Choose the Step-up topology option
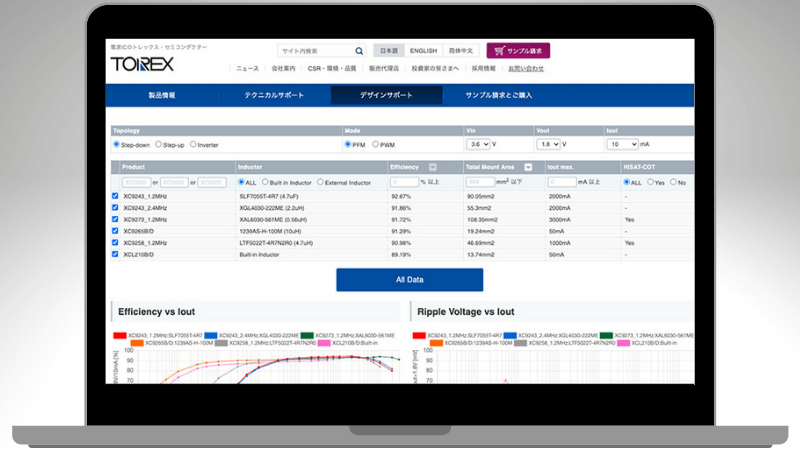Image resolution: width=800 pixels, height=450 pixels. [x=157, y=145]
